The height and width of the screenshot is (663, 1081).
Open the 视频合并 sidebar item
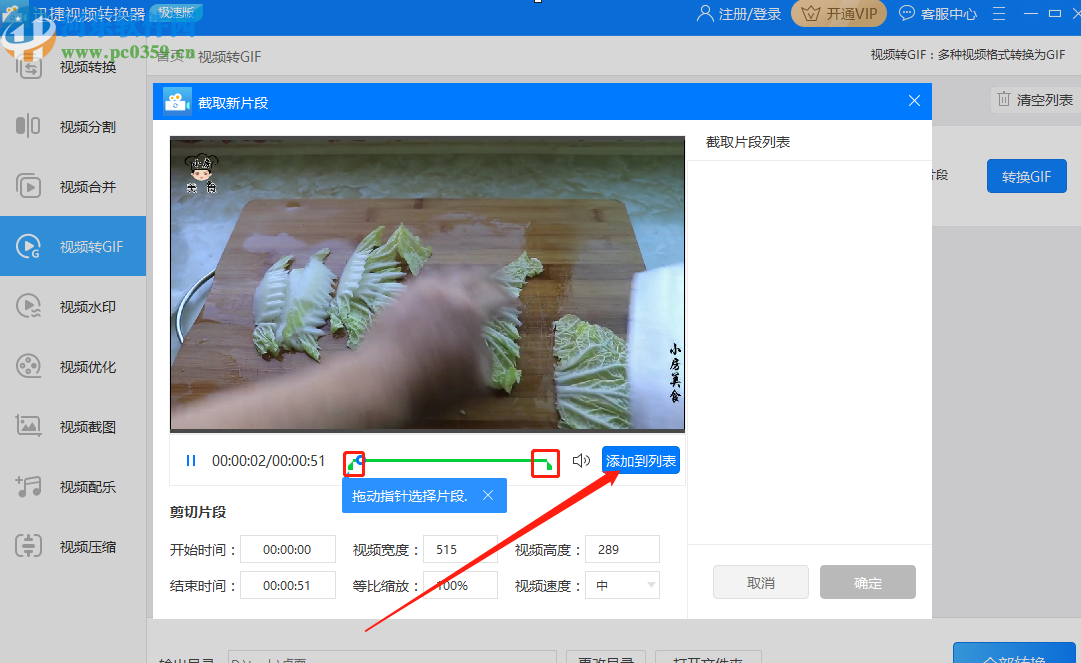click(x=72, y=187)
